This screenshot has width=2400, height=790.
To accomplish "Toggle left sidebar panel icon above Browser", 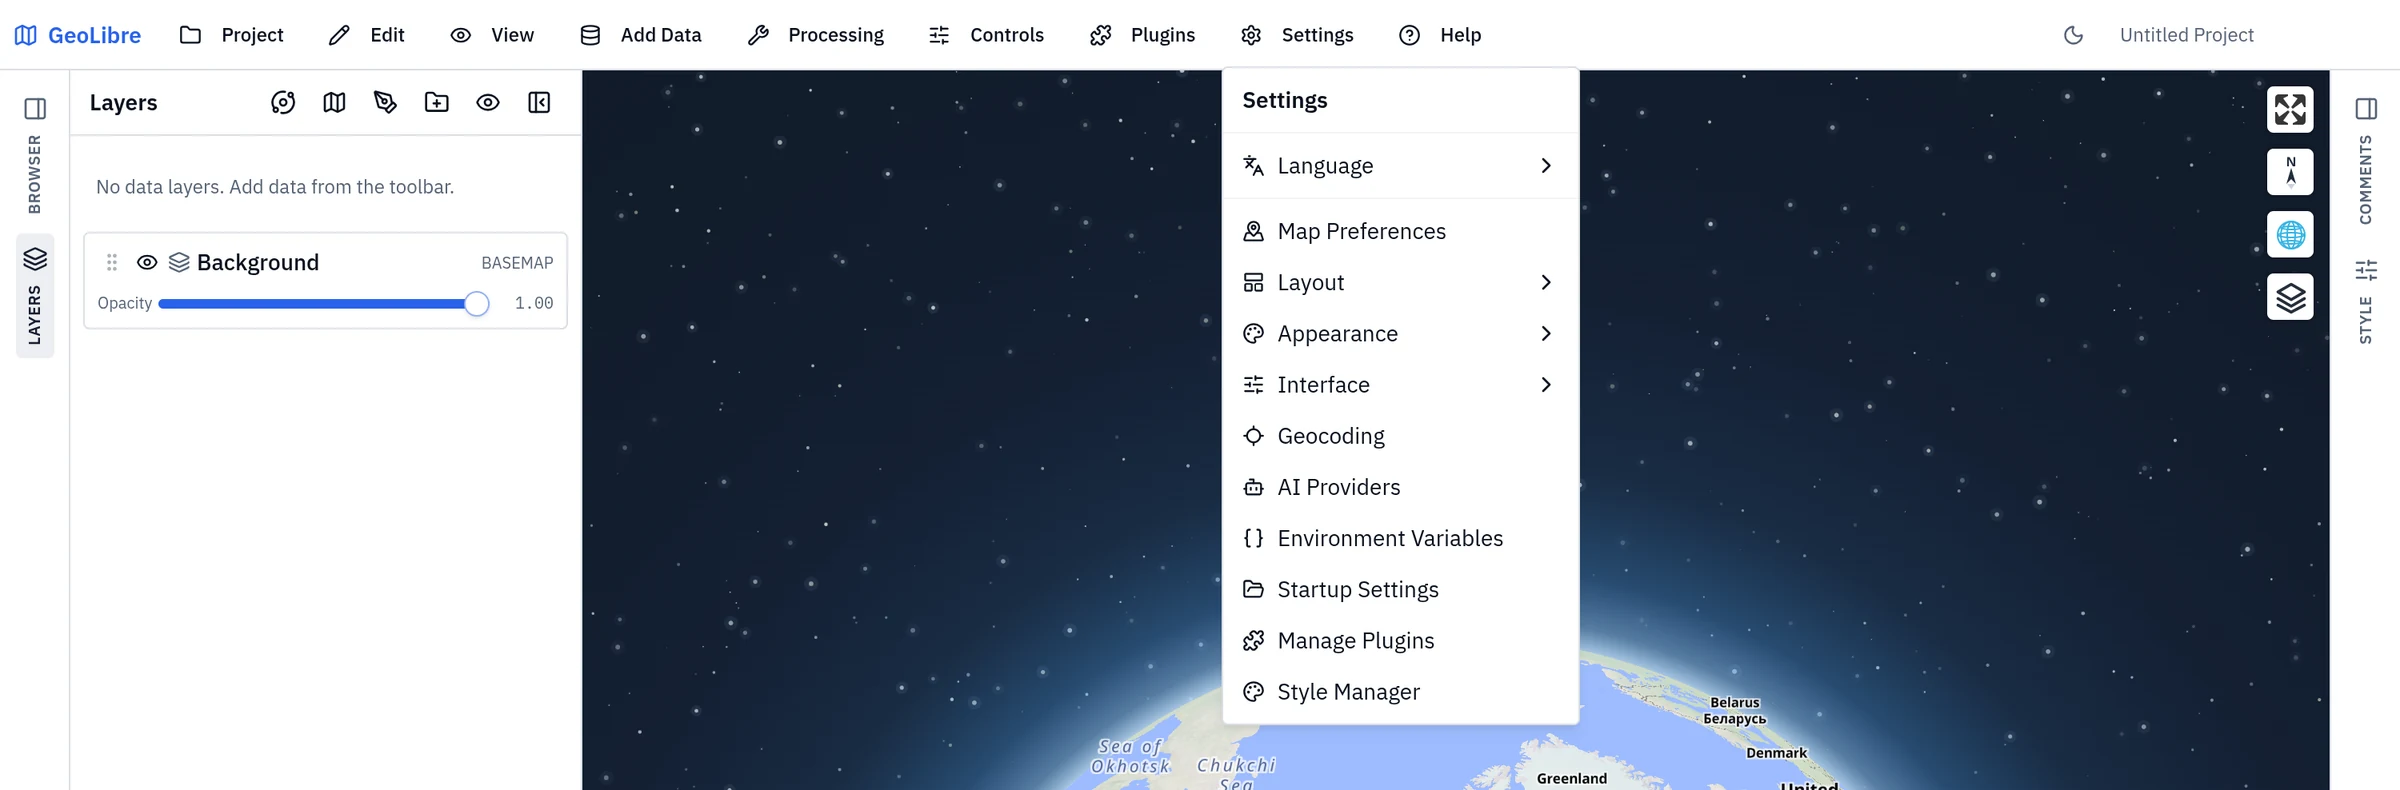I will point(35,108).
